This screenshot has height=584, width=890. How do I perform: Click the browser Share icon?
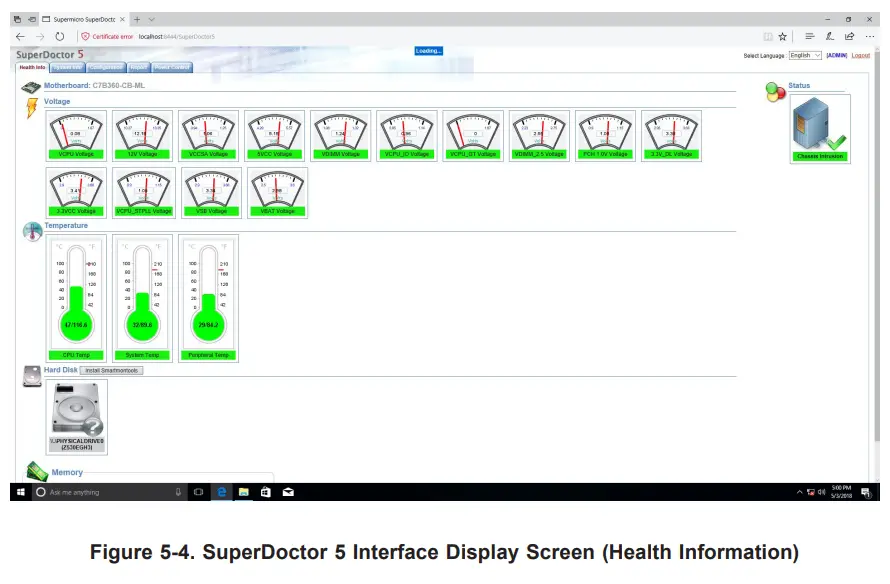point(849,36)
